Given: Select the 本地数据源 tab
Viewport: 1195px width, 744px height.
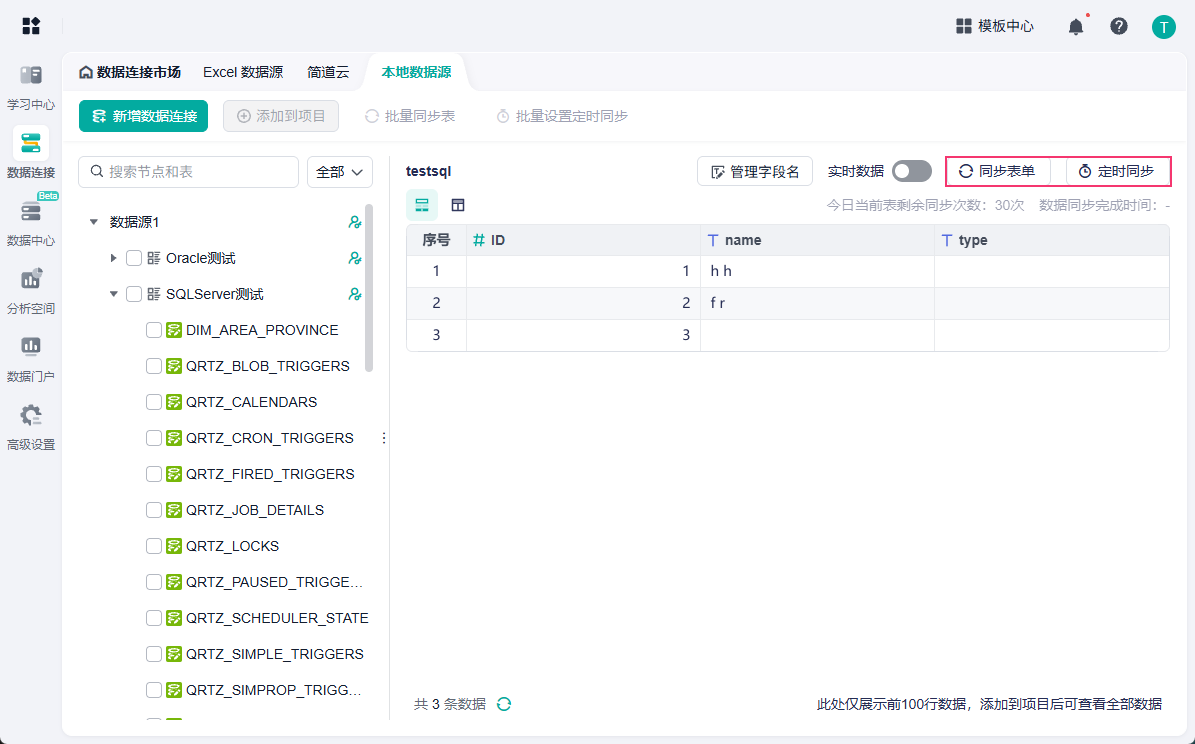Looking at the screenshot, I should click(x=416, y=72).
